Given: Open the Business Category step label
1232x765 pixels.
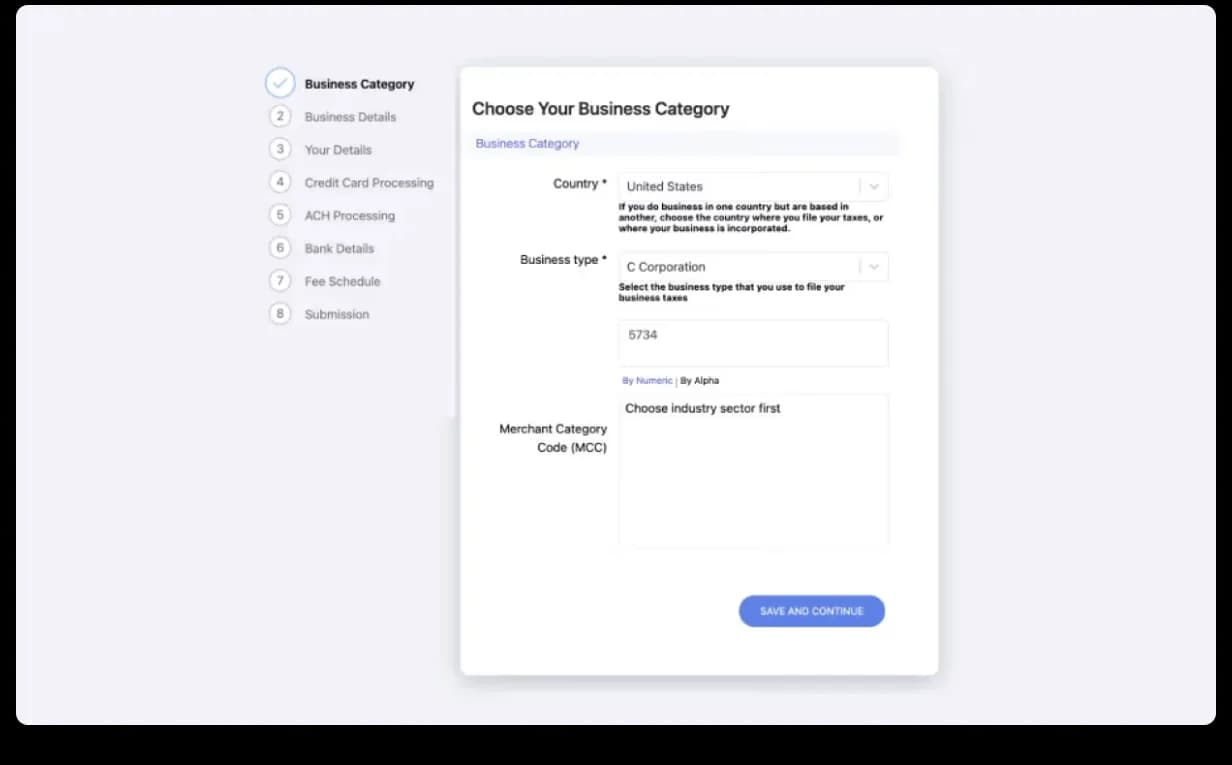Looking at the screenshot, I should coord(359,84).
